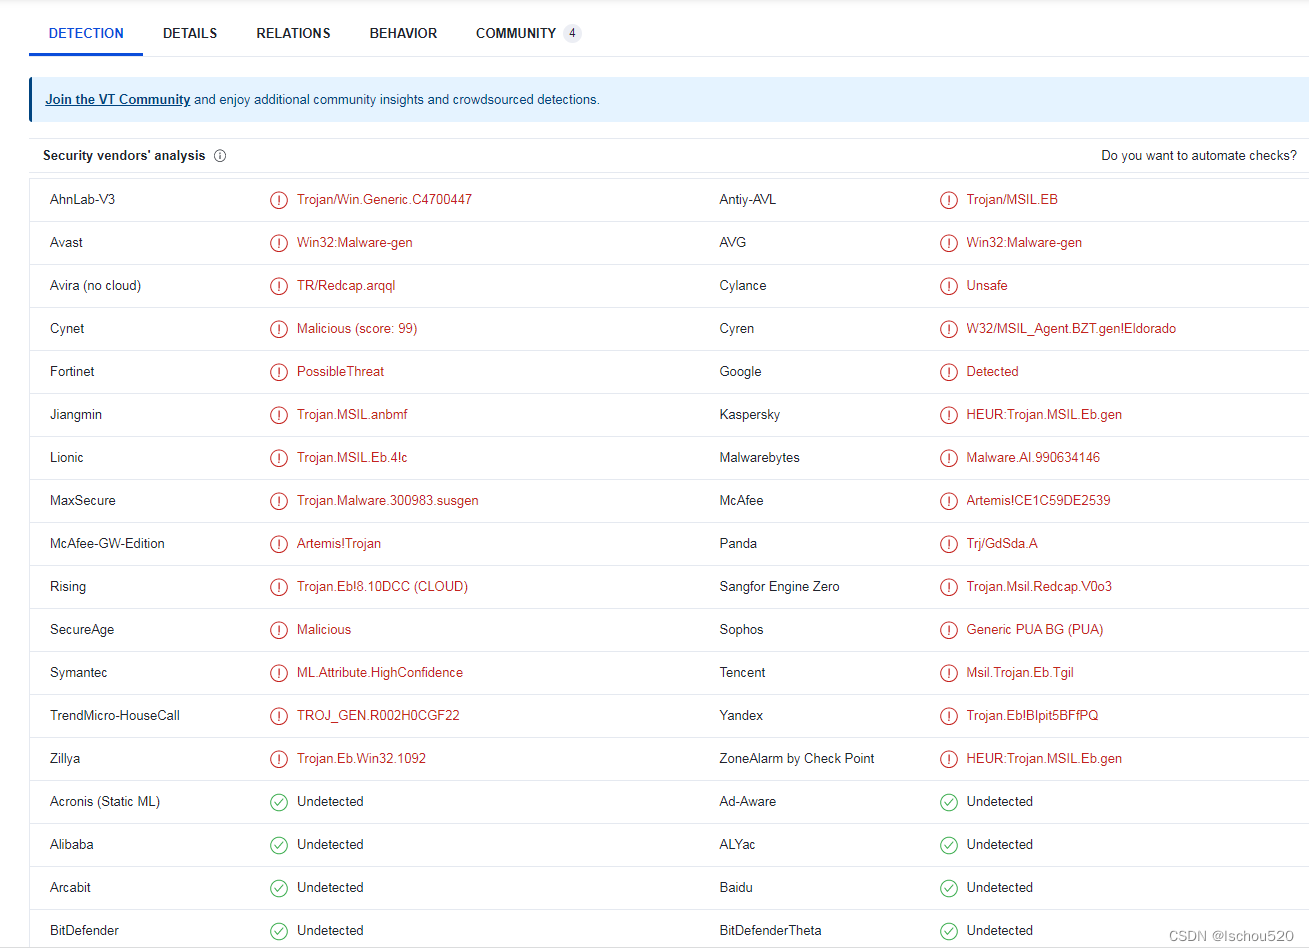
Task: Click the Sangfor Engine Zero vendor name
Action: (x=779, y=587)
